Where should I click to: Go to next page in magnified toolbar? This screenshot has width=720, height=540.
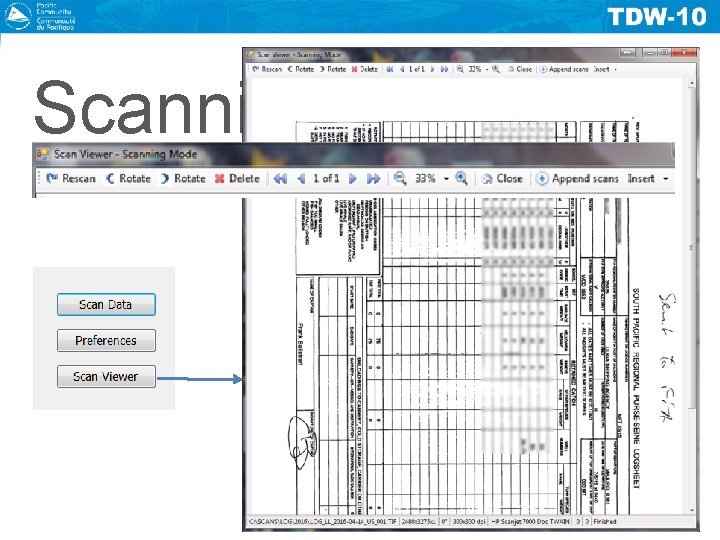[x=353, y=179]
